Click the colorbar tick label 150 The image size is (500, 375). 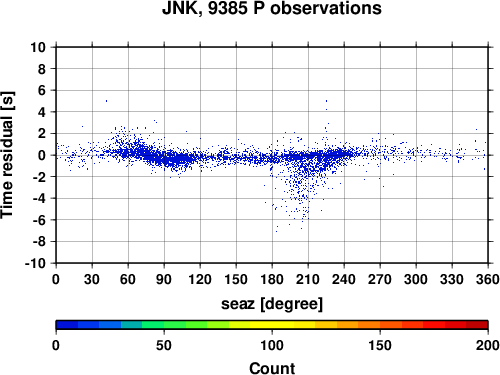coord(380,345)
